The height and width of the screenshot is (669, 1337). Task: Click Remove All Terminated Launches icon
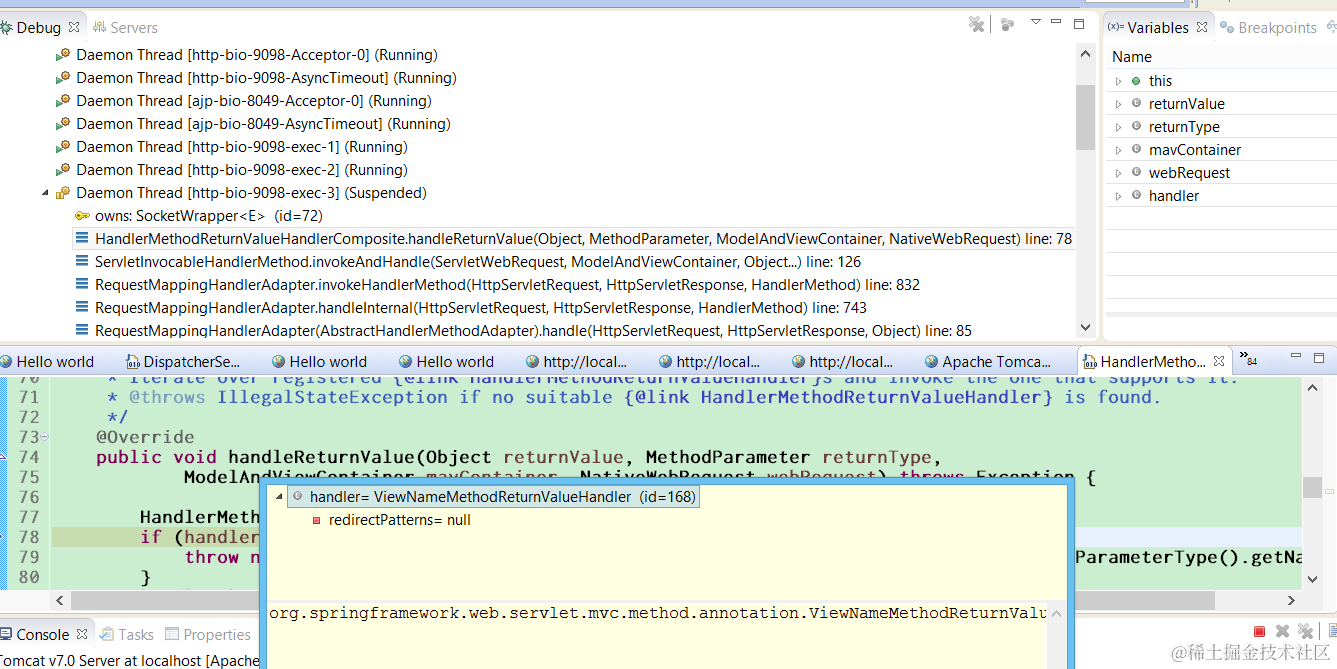(977, 24)
